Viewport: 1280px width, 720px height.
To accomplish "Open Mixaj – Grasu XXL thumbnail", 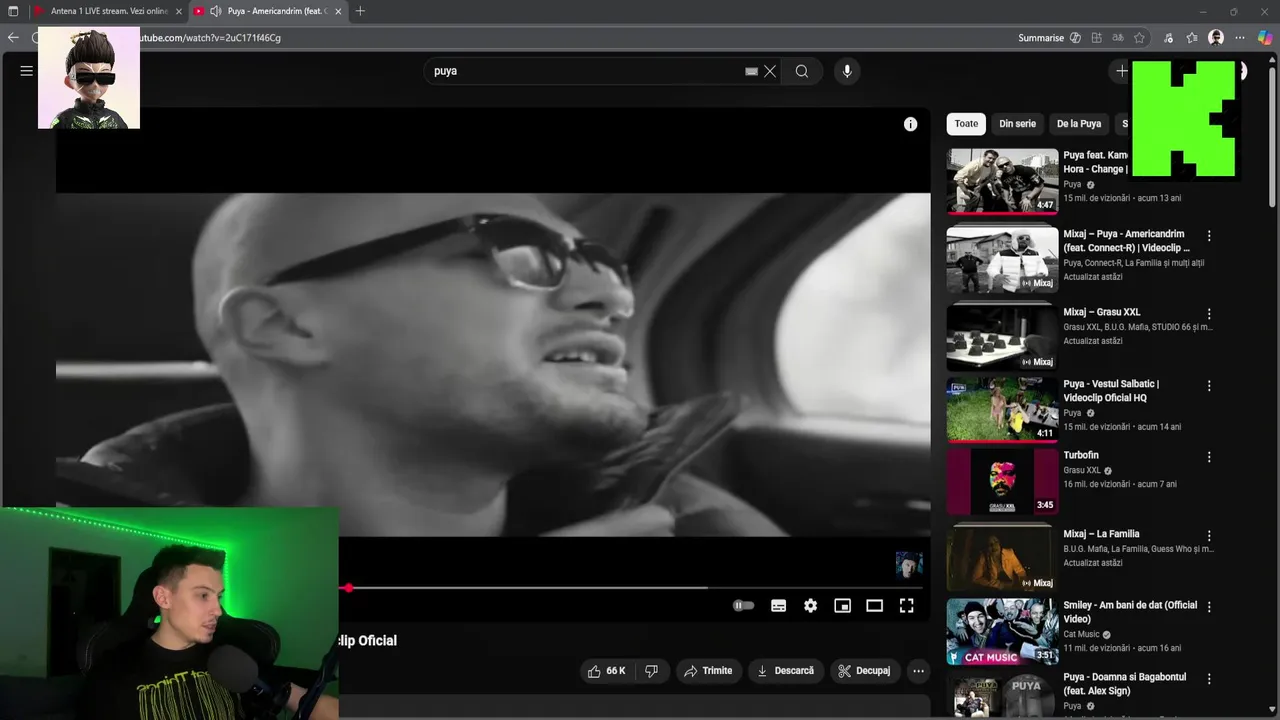I will [1002, 337].
